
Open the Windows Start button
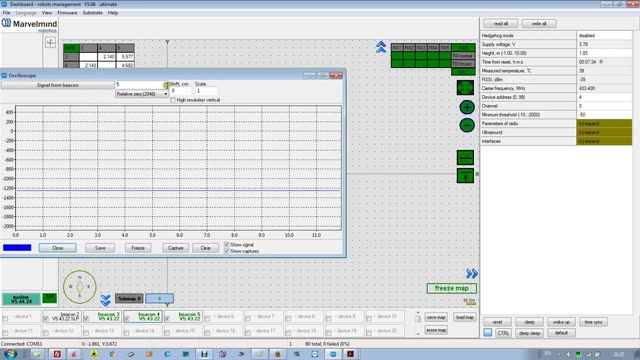(x=10, y=354)
